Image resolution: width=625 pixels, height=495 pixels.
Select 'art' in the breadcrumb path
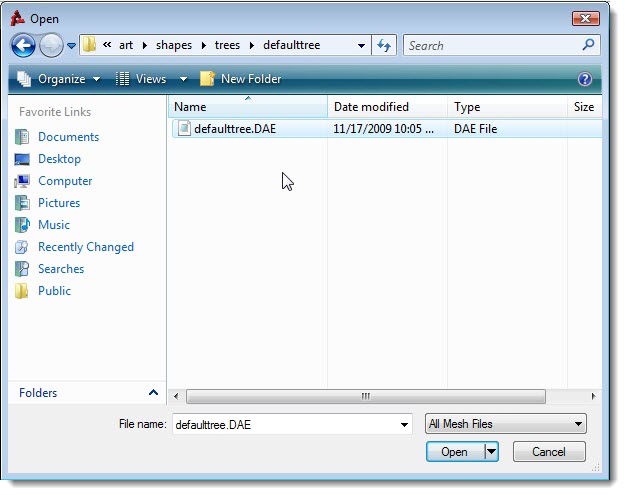[126, 45]
